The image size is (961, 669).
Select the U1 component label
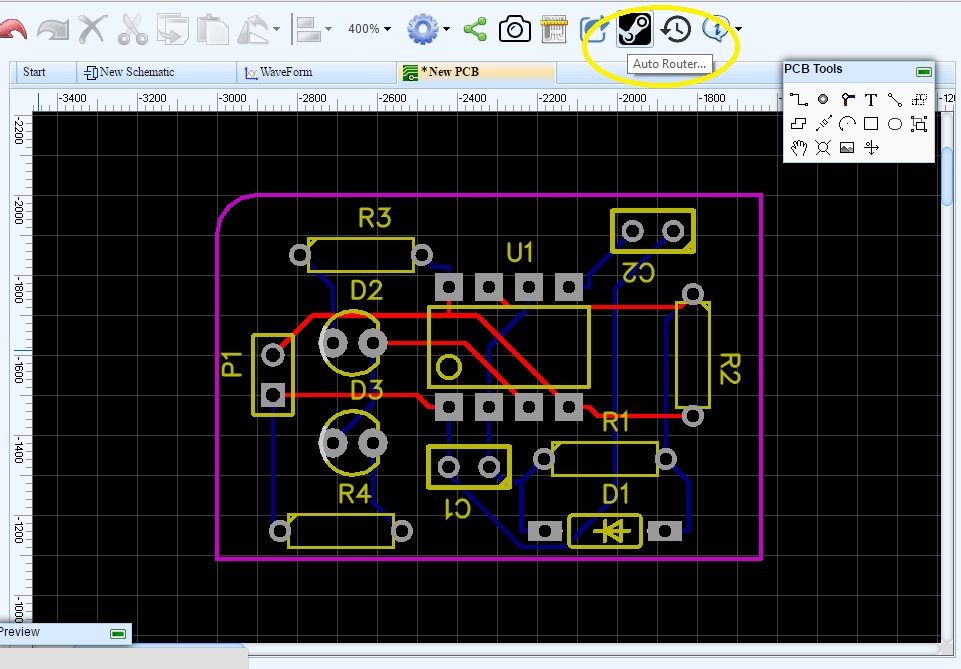coord(520,252)
